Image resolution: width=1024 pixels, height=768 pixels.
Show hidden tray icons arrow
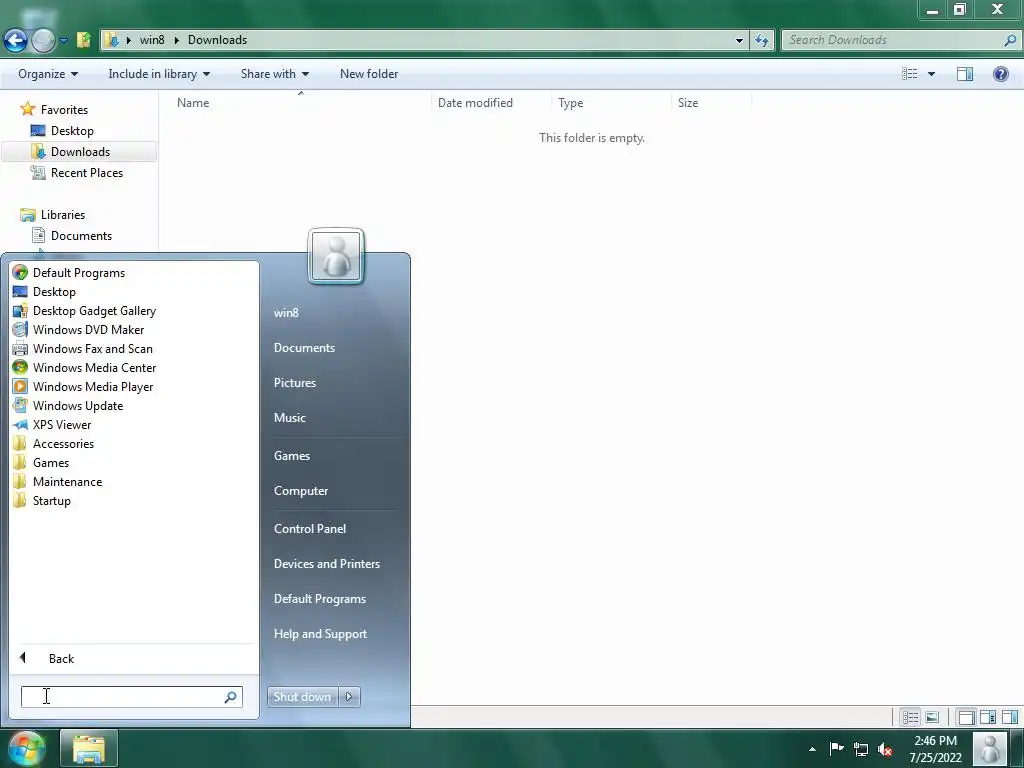[x=812, y=749]
